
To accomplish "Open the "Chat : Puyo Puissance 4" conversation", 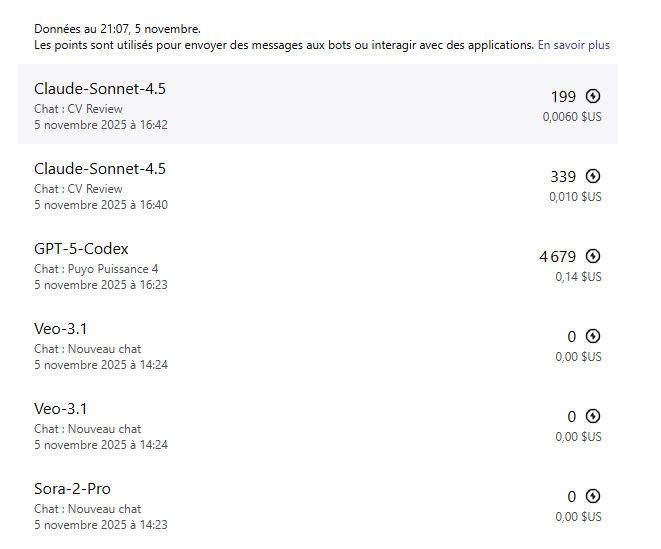I will [x=96, y=269].
